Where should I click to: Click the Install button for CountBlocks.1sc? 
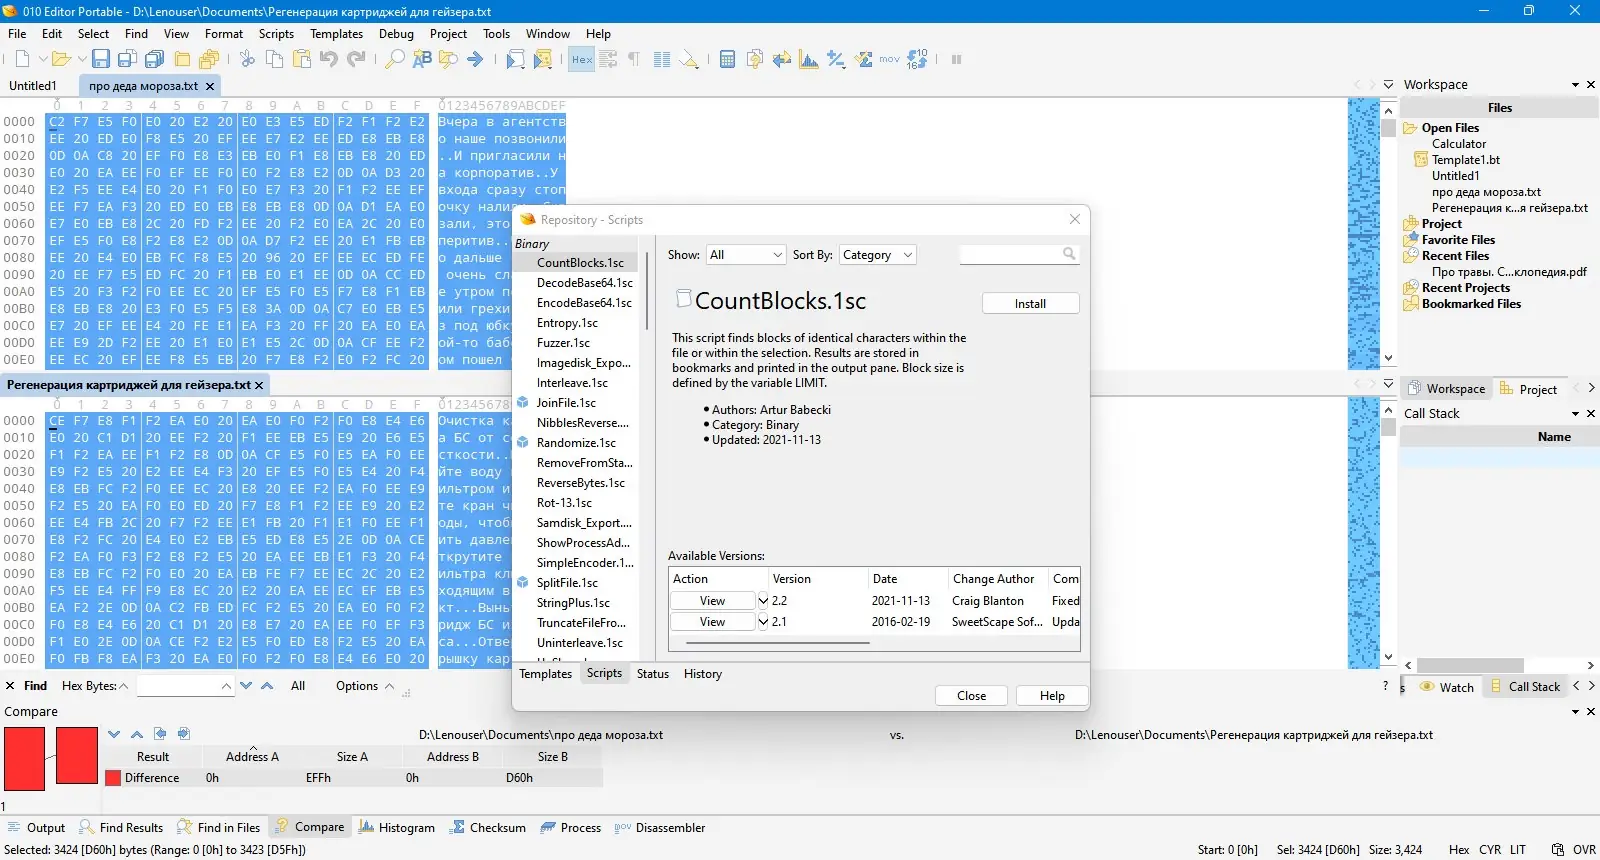pyautogui.click(x=1030, y=304)
